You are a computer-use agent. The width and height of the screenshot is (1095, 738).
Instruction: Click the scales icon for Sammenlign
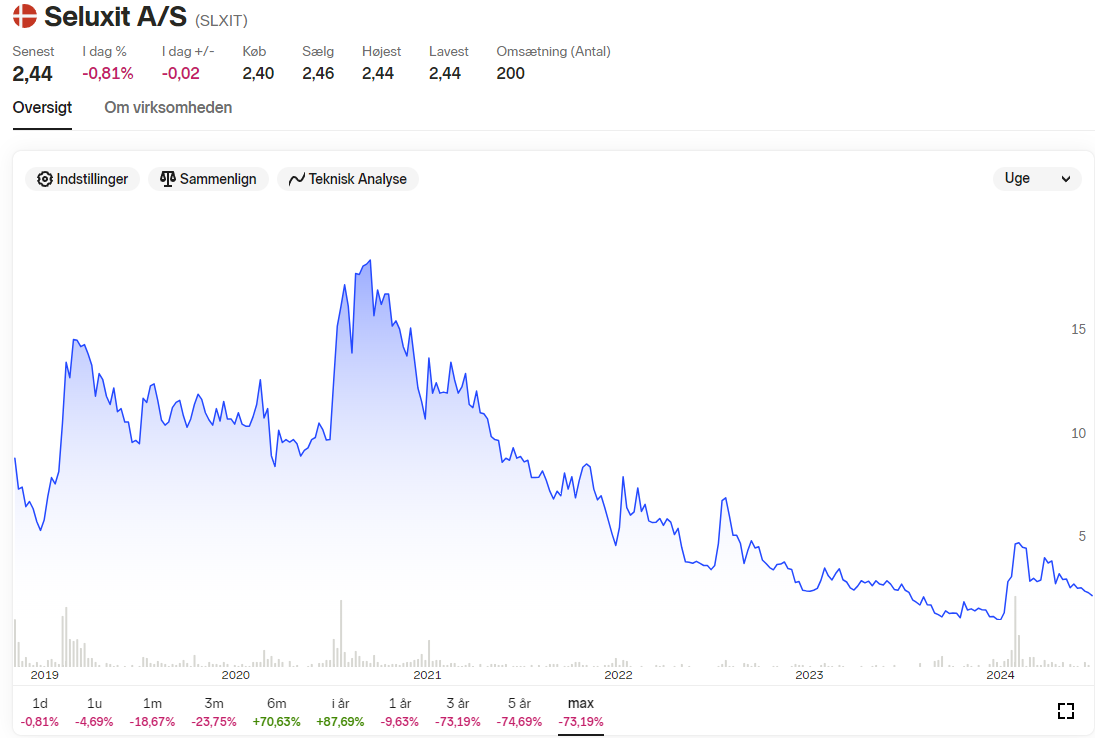[x=168, y=179]
